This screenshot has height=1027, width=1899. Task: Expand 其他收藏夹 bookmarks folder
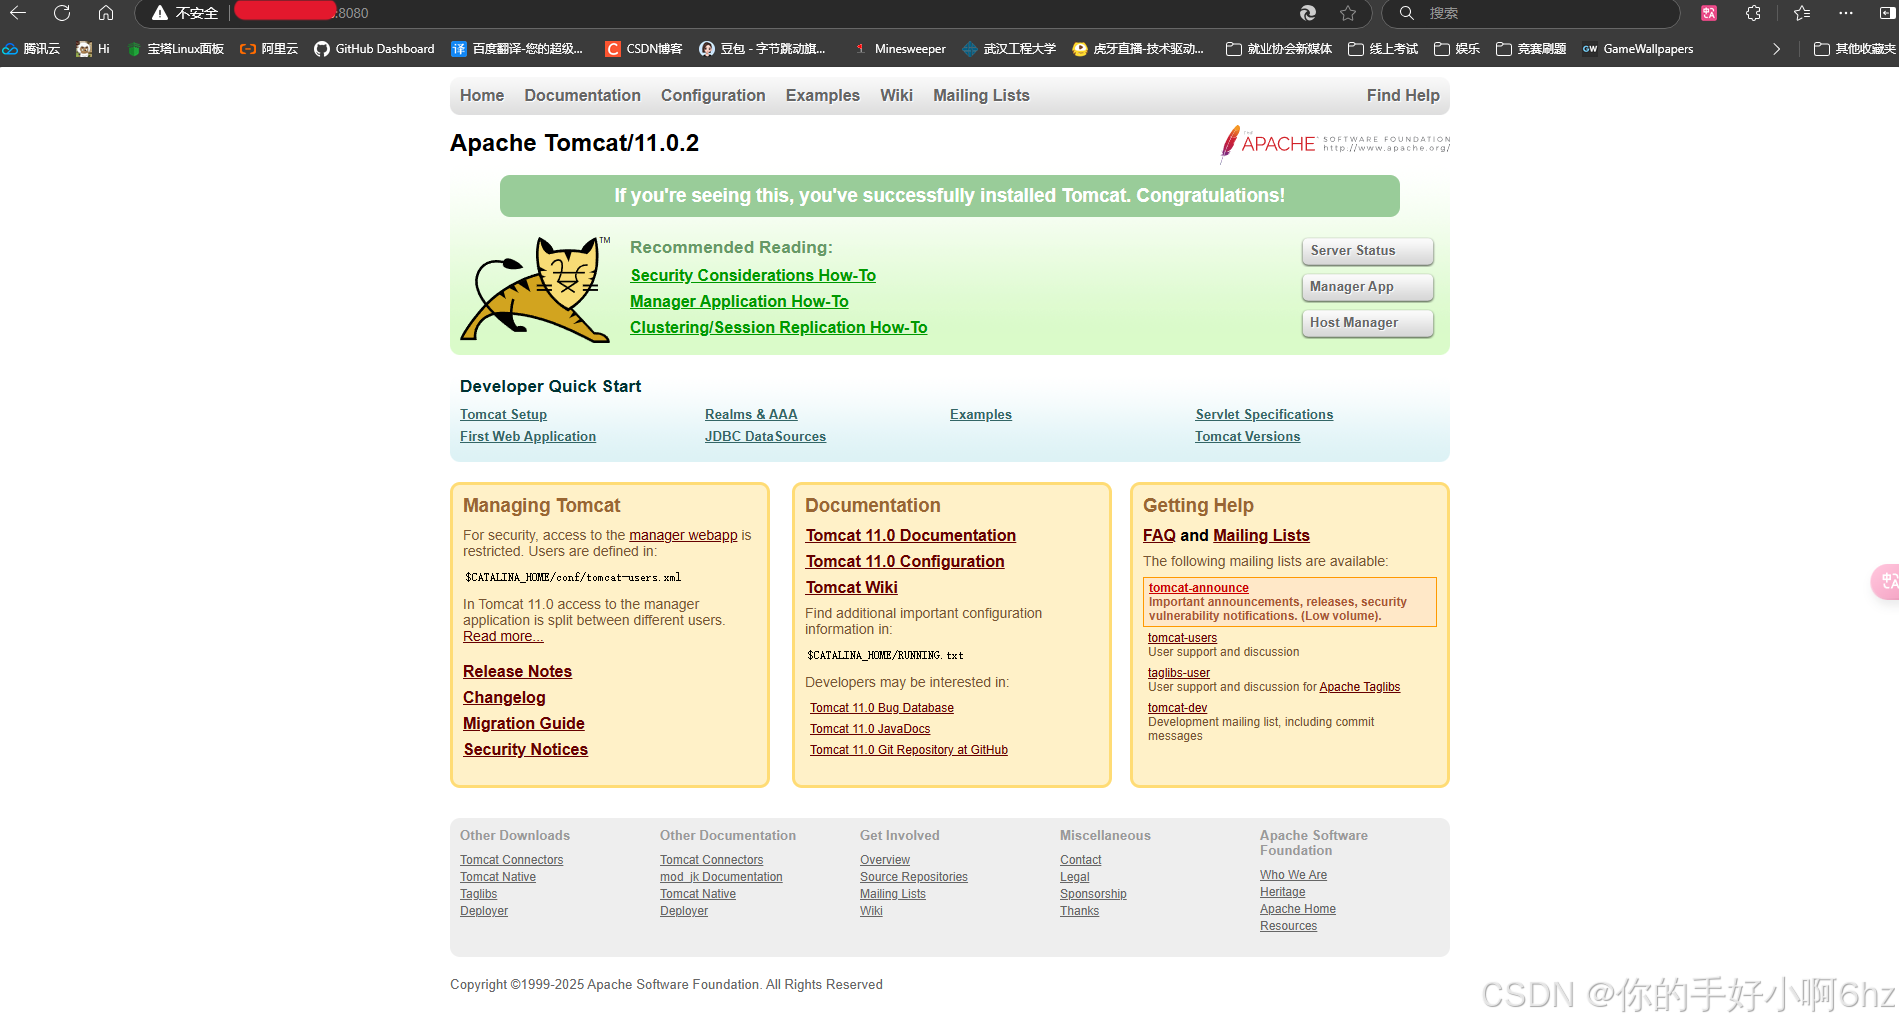(x=1855, y=49)
